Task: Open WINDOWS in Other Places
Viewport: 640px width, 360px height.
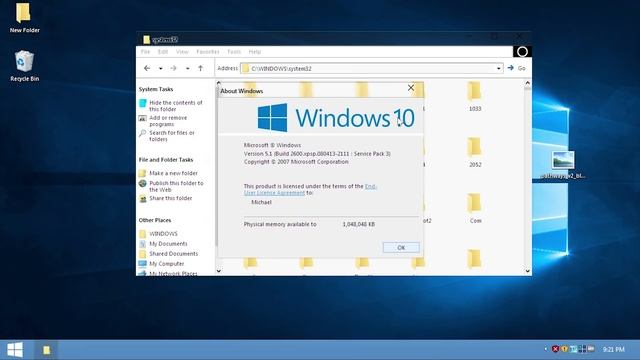Action: click(x=163, y=234)
